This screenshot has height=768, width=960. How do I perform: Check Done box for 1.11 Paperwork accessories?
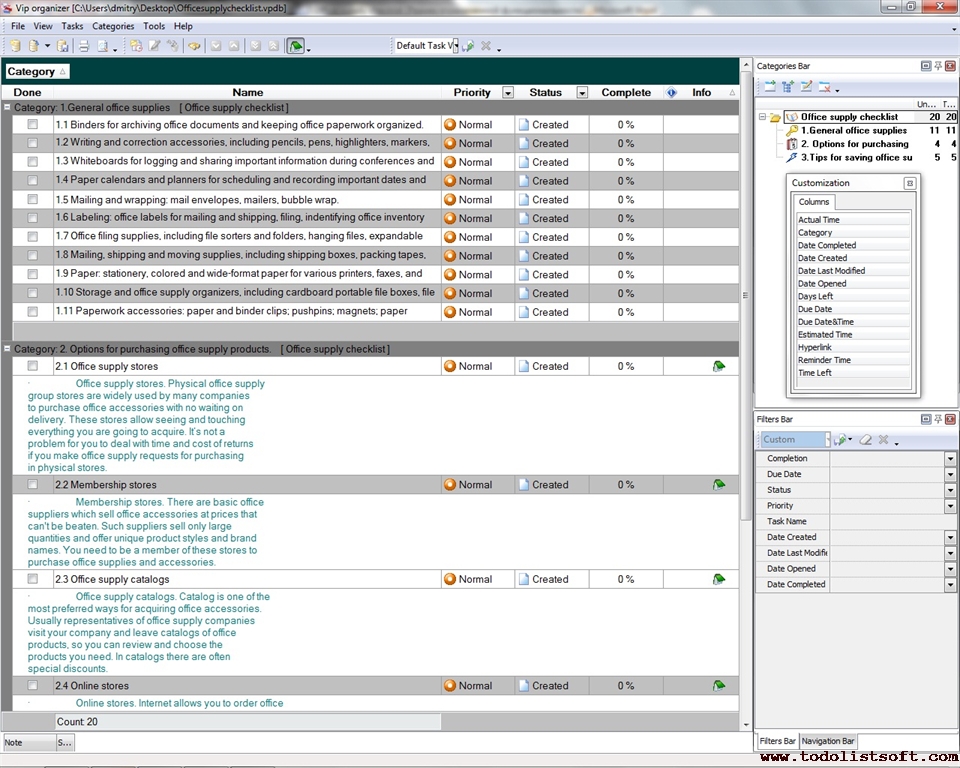[x=32, y=311]
